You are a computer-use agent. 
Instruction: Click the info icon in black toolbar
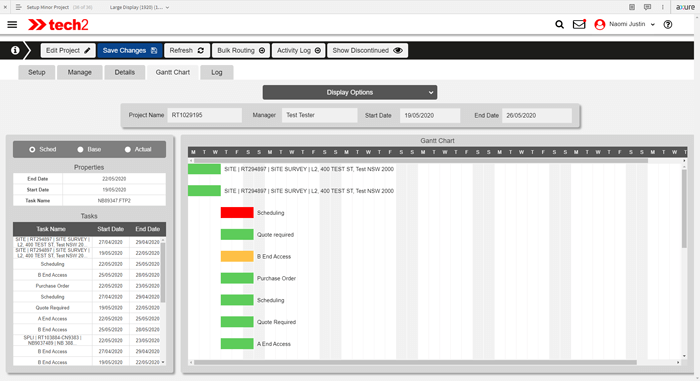click(x=15, y=50)
